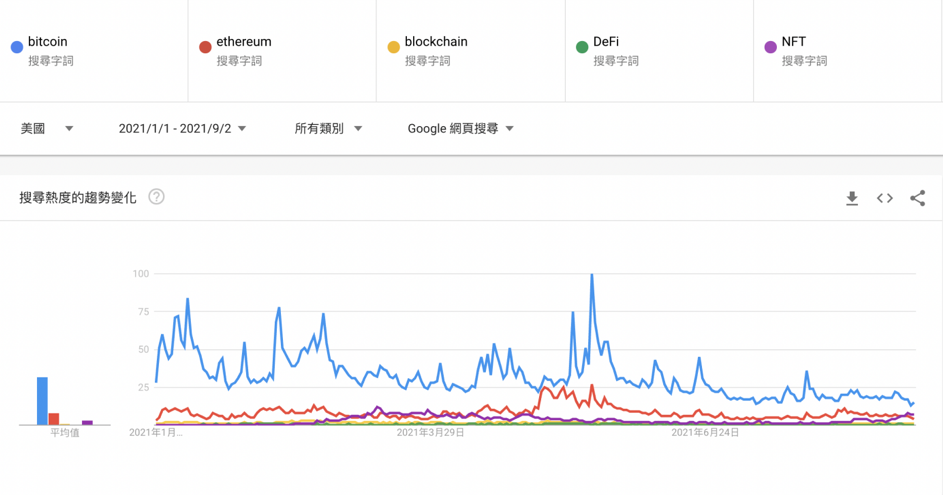
Task: Edit the DeFi search term
Action: [x=606, y=42]
